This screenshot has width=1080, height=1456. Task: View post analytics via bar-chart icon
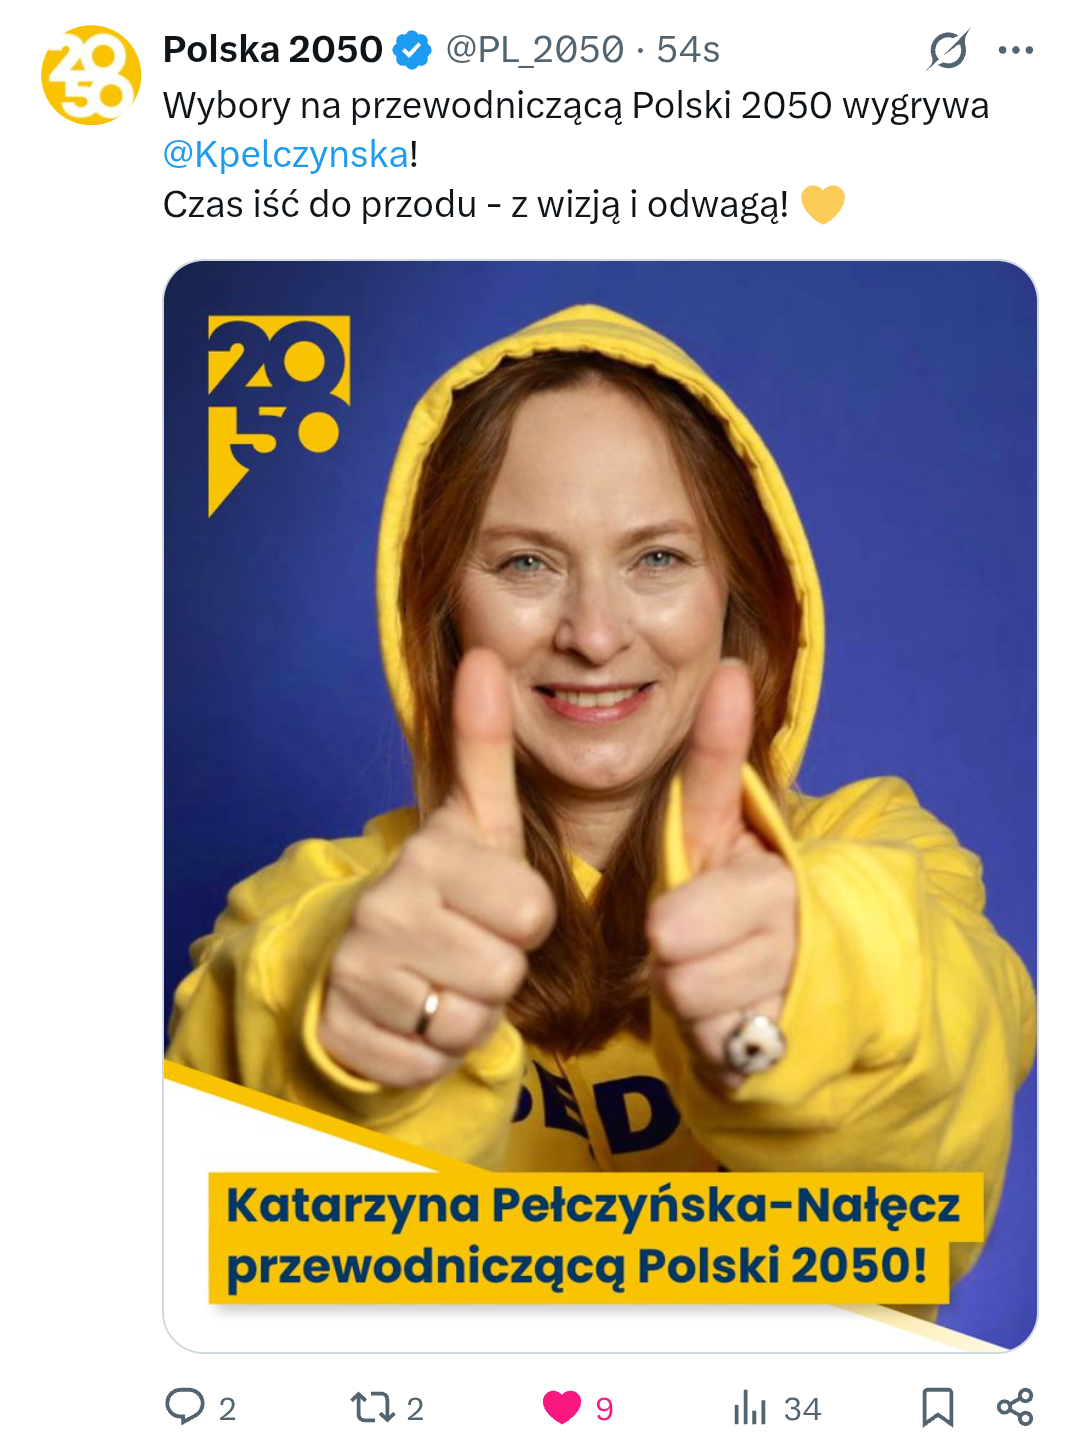tap(749, 1407)
